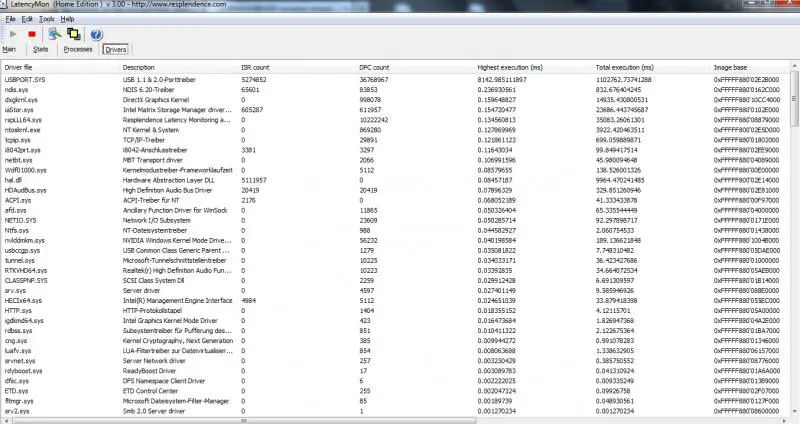Sort by Driver file column header
The height and width of the screenshot is (424, 800).
pos(20,67)
